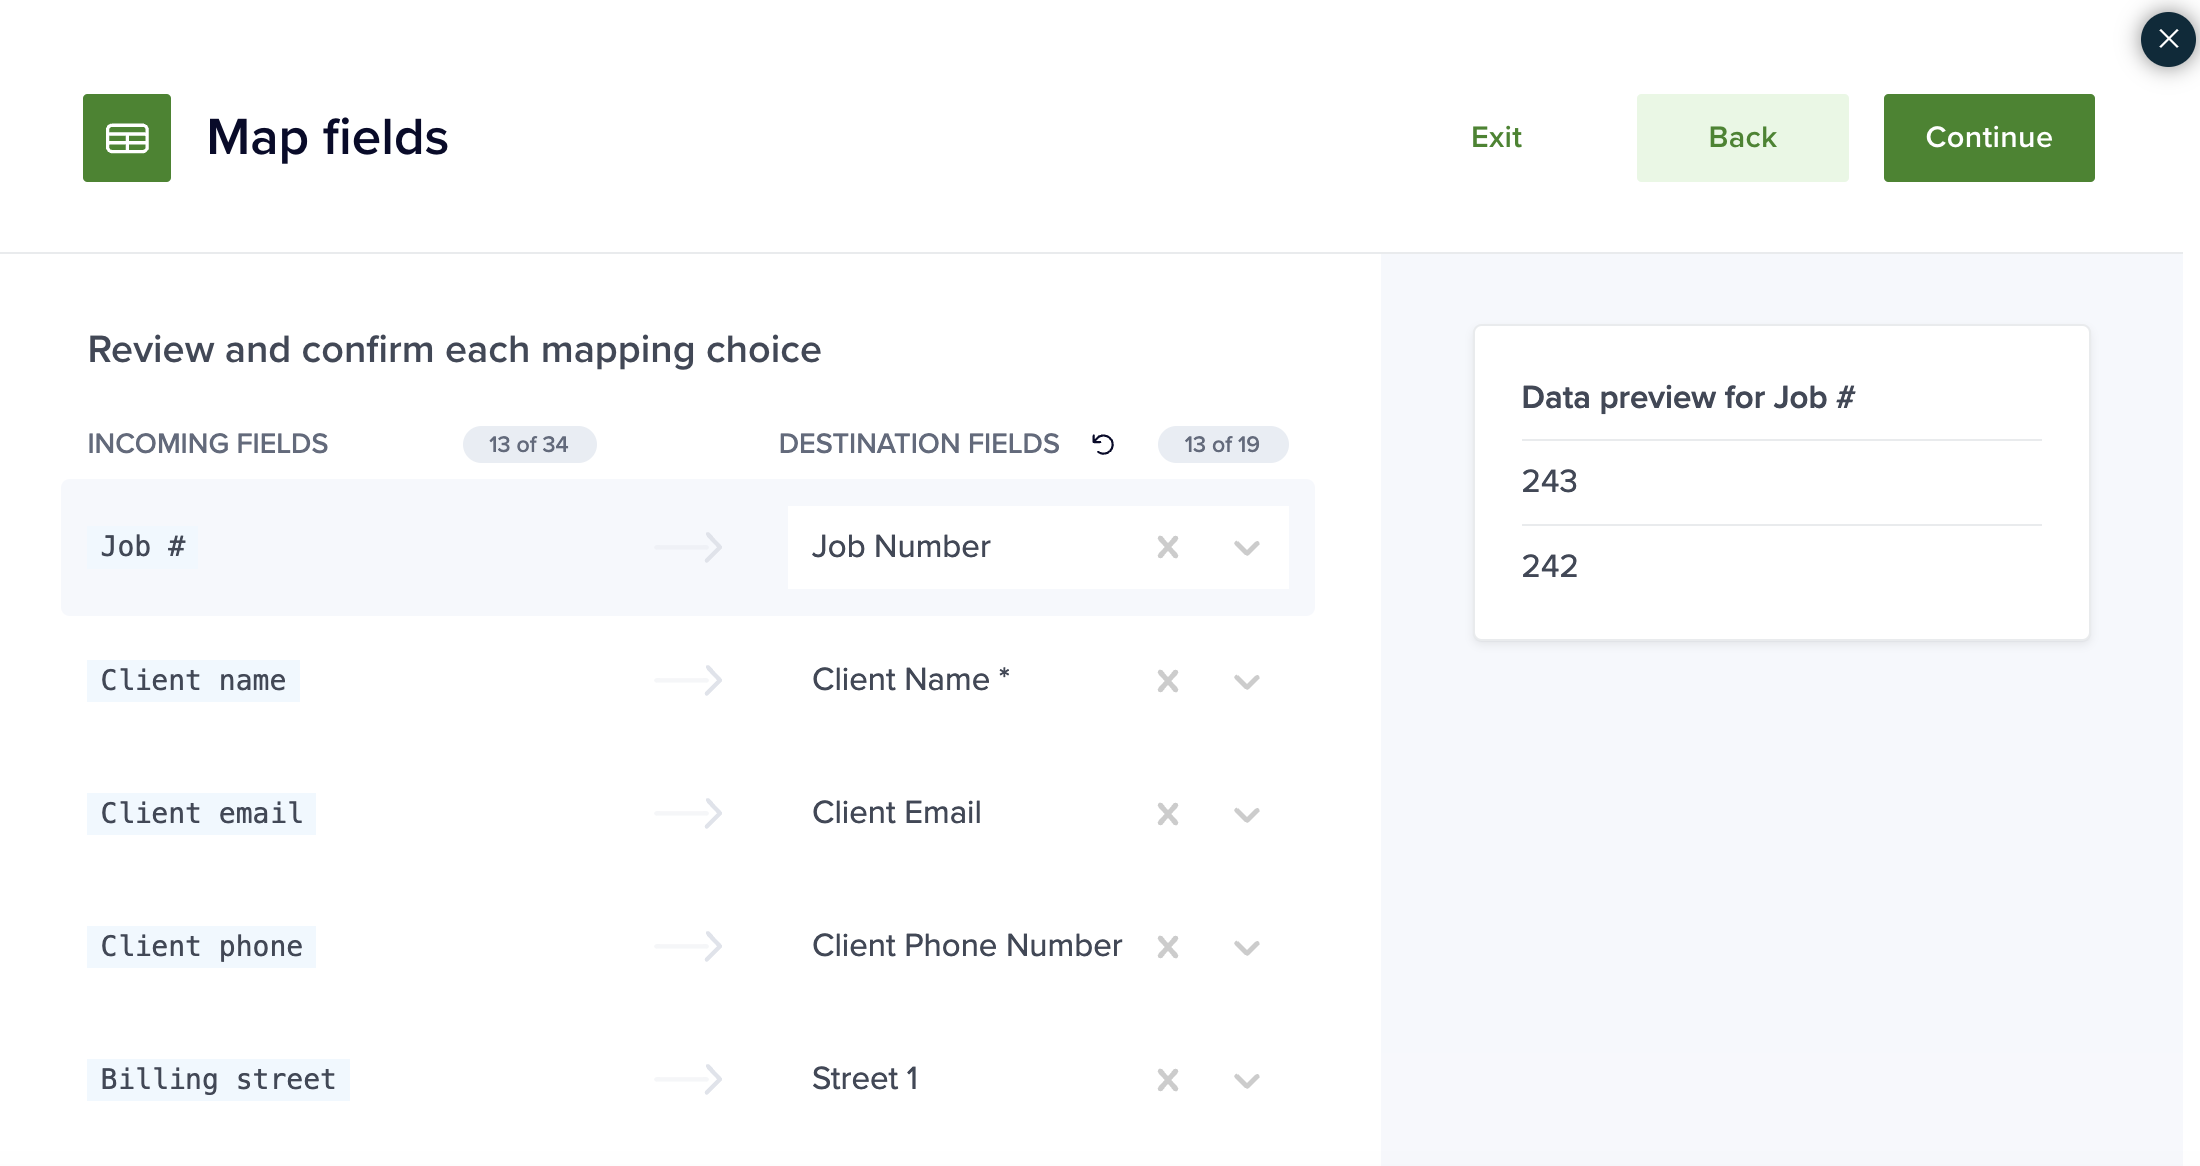Expand the Street 1 destination dropdown

(x=1246, y=1081)
